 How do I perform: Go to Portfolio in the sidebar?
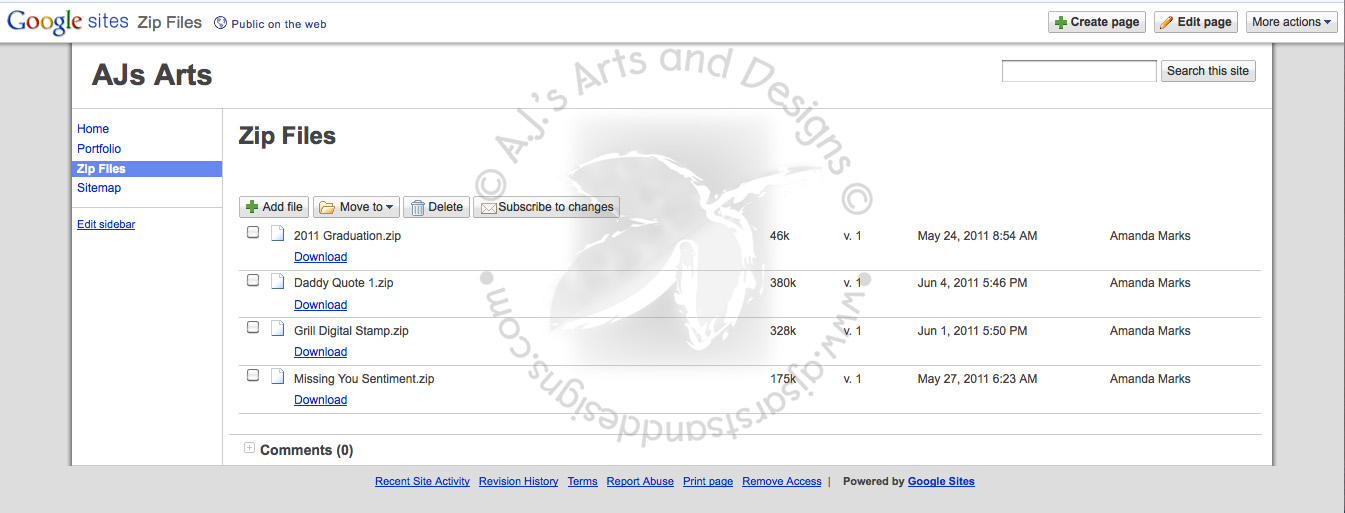pos(99,149)
